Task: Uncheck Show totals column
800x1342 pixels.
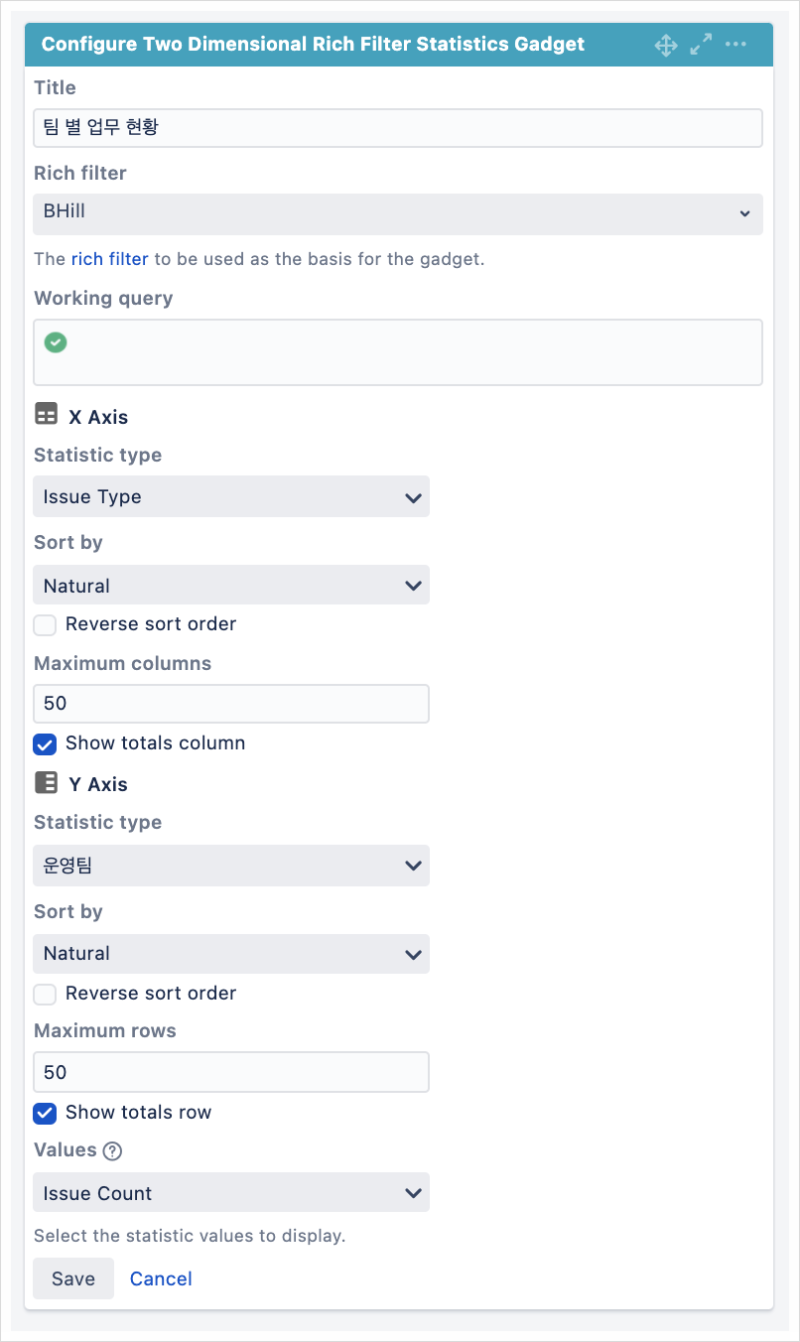Action: (x=44, y=743)
